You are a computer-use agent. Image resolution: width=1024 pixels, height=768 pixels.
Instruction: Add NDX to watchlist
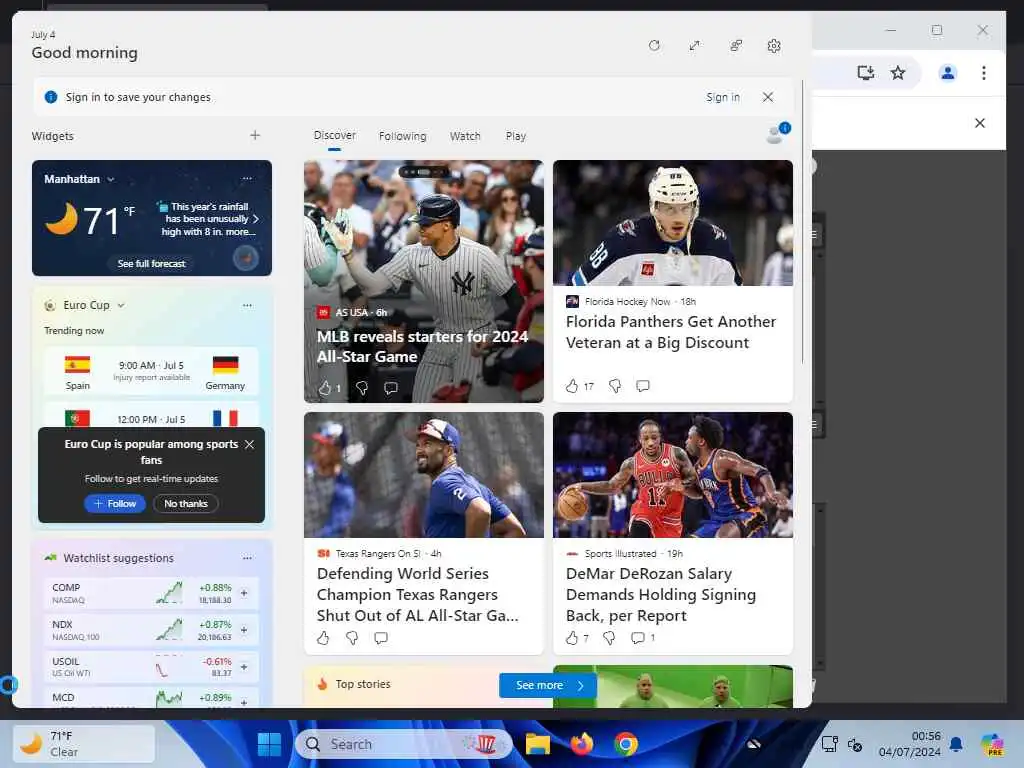[244, 630]
